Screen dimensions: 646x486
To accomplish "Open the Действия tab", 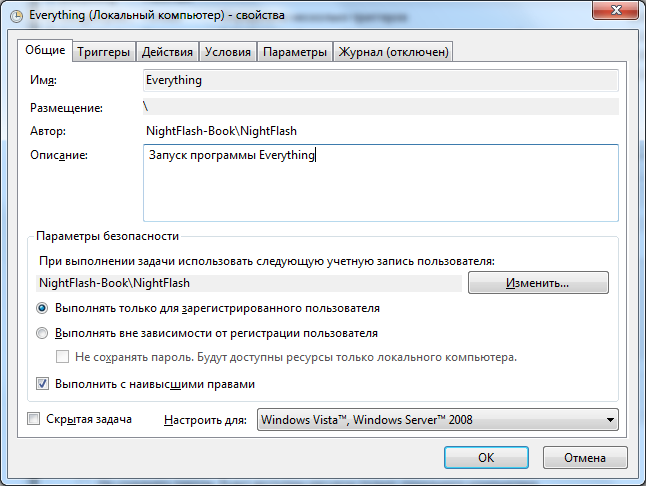I will (x=167, y=52).
